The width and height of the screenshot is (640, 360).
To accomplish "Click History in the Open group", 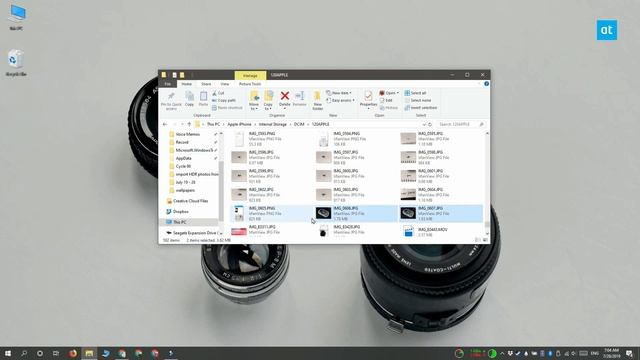I will (x=389, y=108).
